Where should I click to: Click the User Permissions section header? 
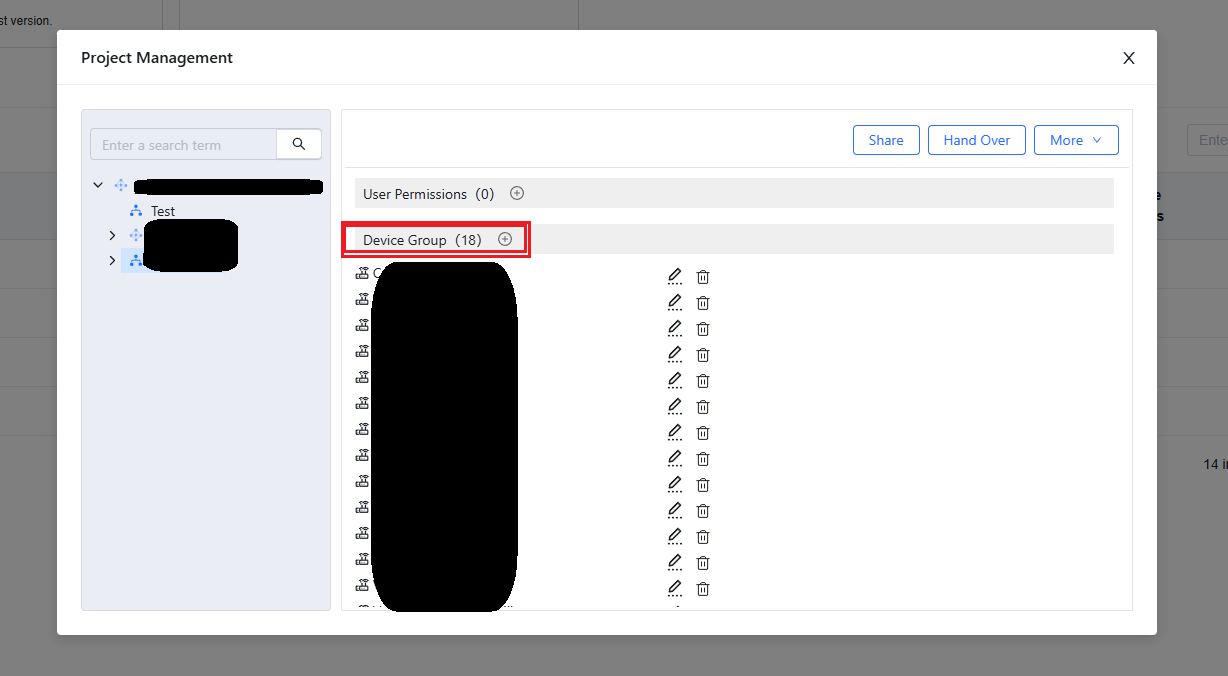[415, 194]
